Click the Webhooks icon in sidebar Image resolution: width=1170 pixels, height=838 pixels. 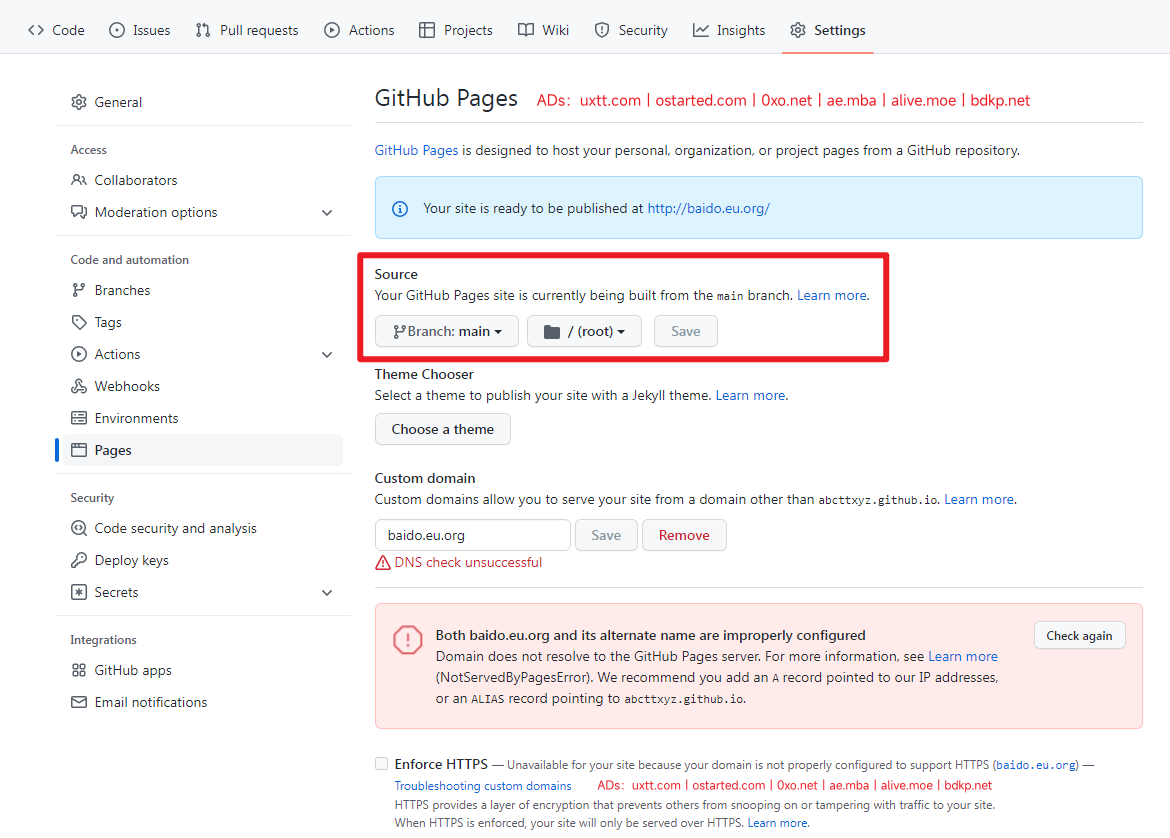click(78, 386)
